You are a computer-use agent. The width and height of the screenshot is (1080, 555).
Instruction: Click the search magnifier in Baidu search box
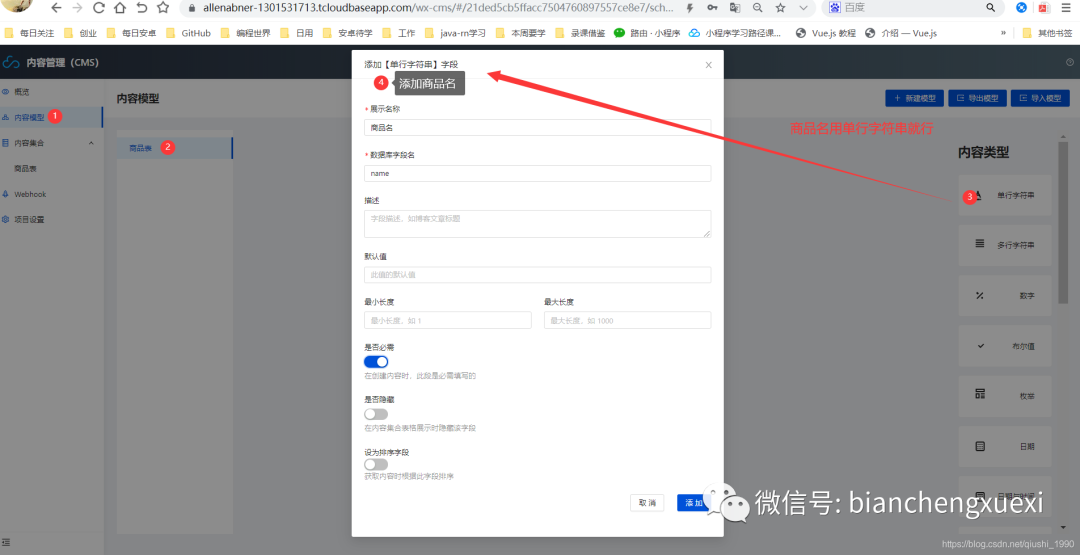991,8
